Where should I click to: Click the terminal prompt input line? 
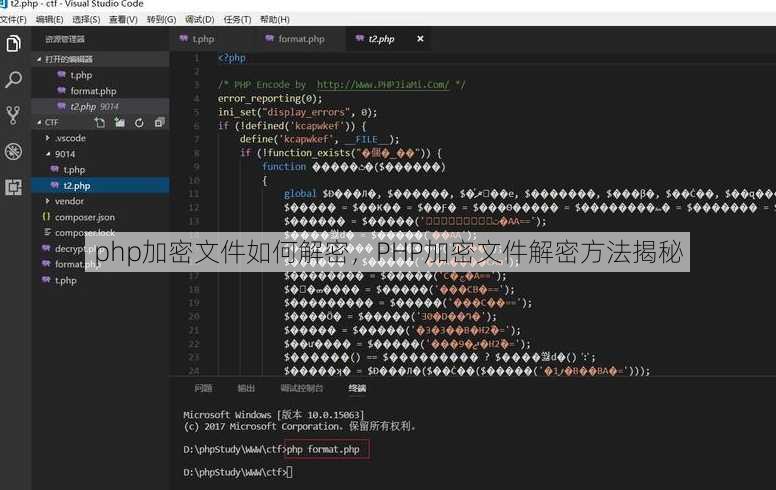point(238,472)
